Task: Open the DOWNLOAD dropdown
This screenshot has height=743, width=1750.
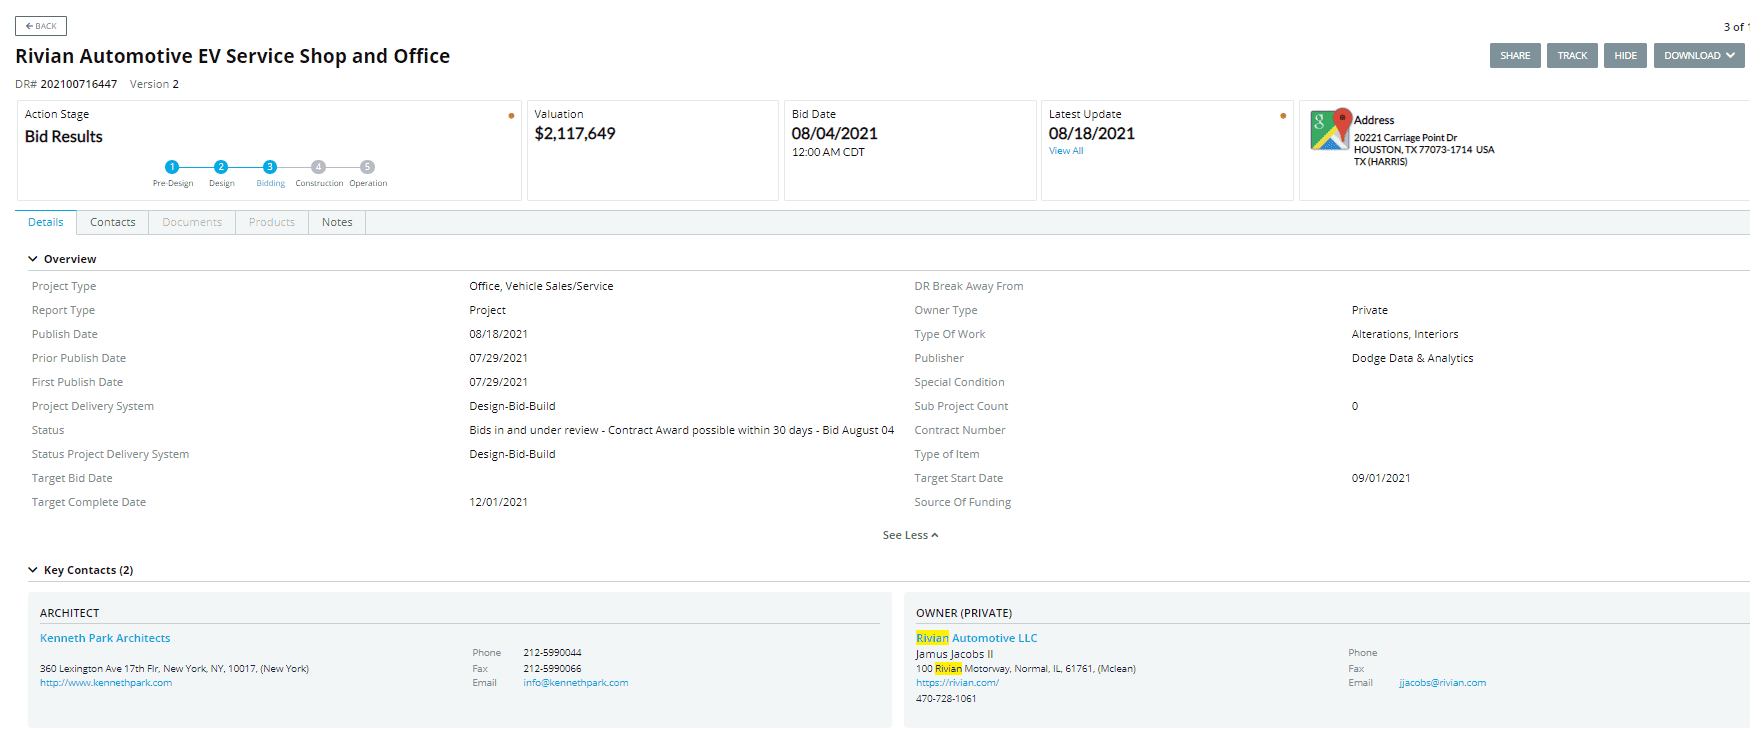Action: click(1699, 56)
